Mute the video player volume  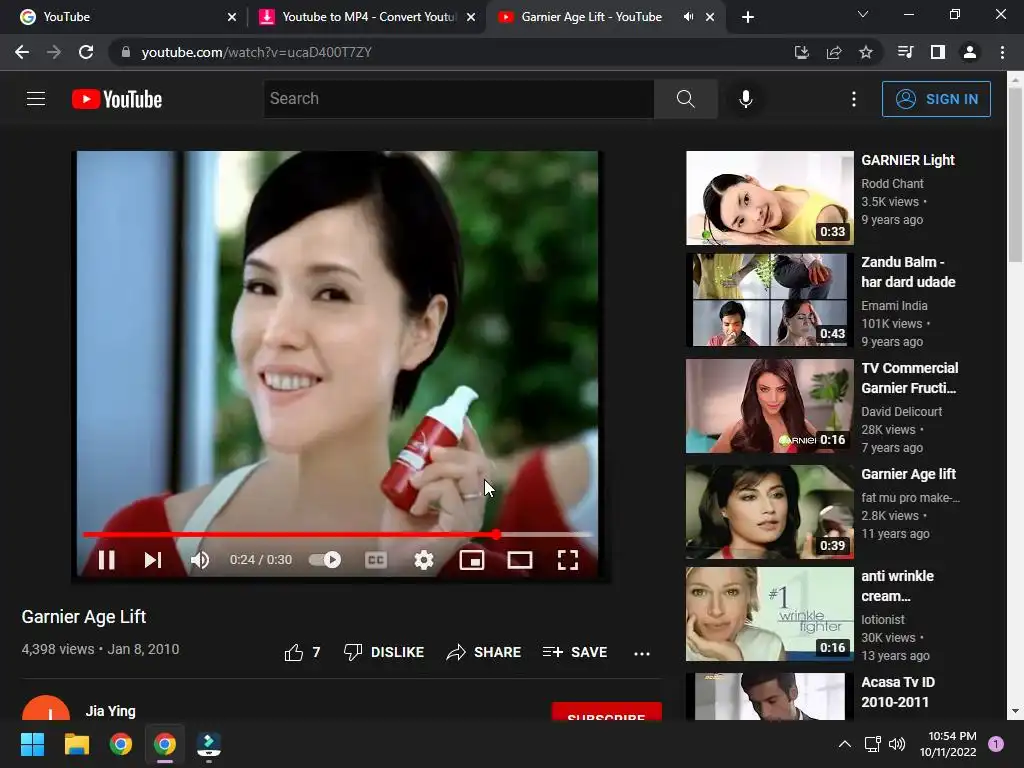200,560
